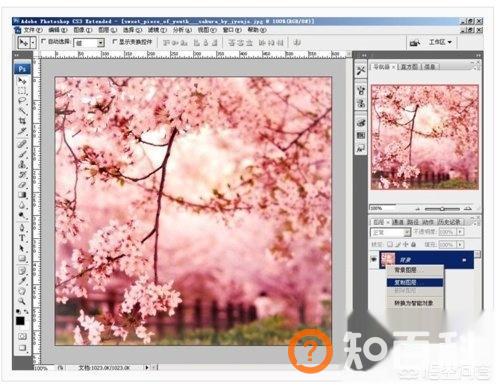Change screen mode at toolbox bottom
500x389 pixels.
pyautogui.click(x=22, y=348)
